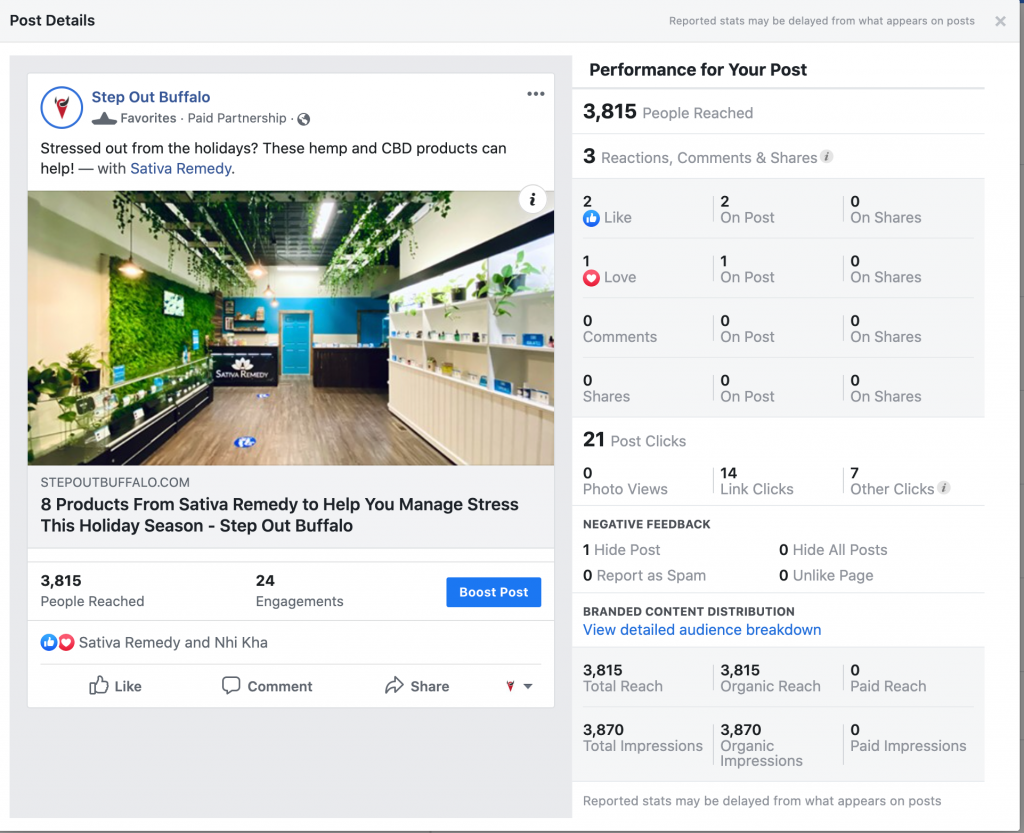Viewport: 1024px width, 833px height.
Task: Click the red Love reaction icon under the post
Action: point(66,642)
